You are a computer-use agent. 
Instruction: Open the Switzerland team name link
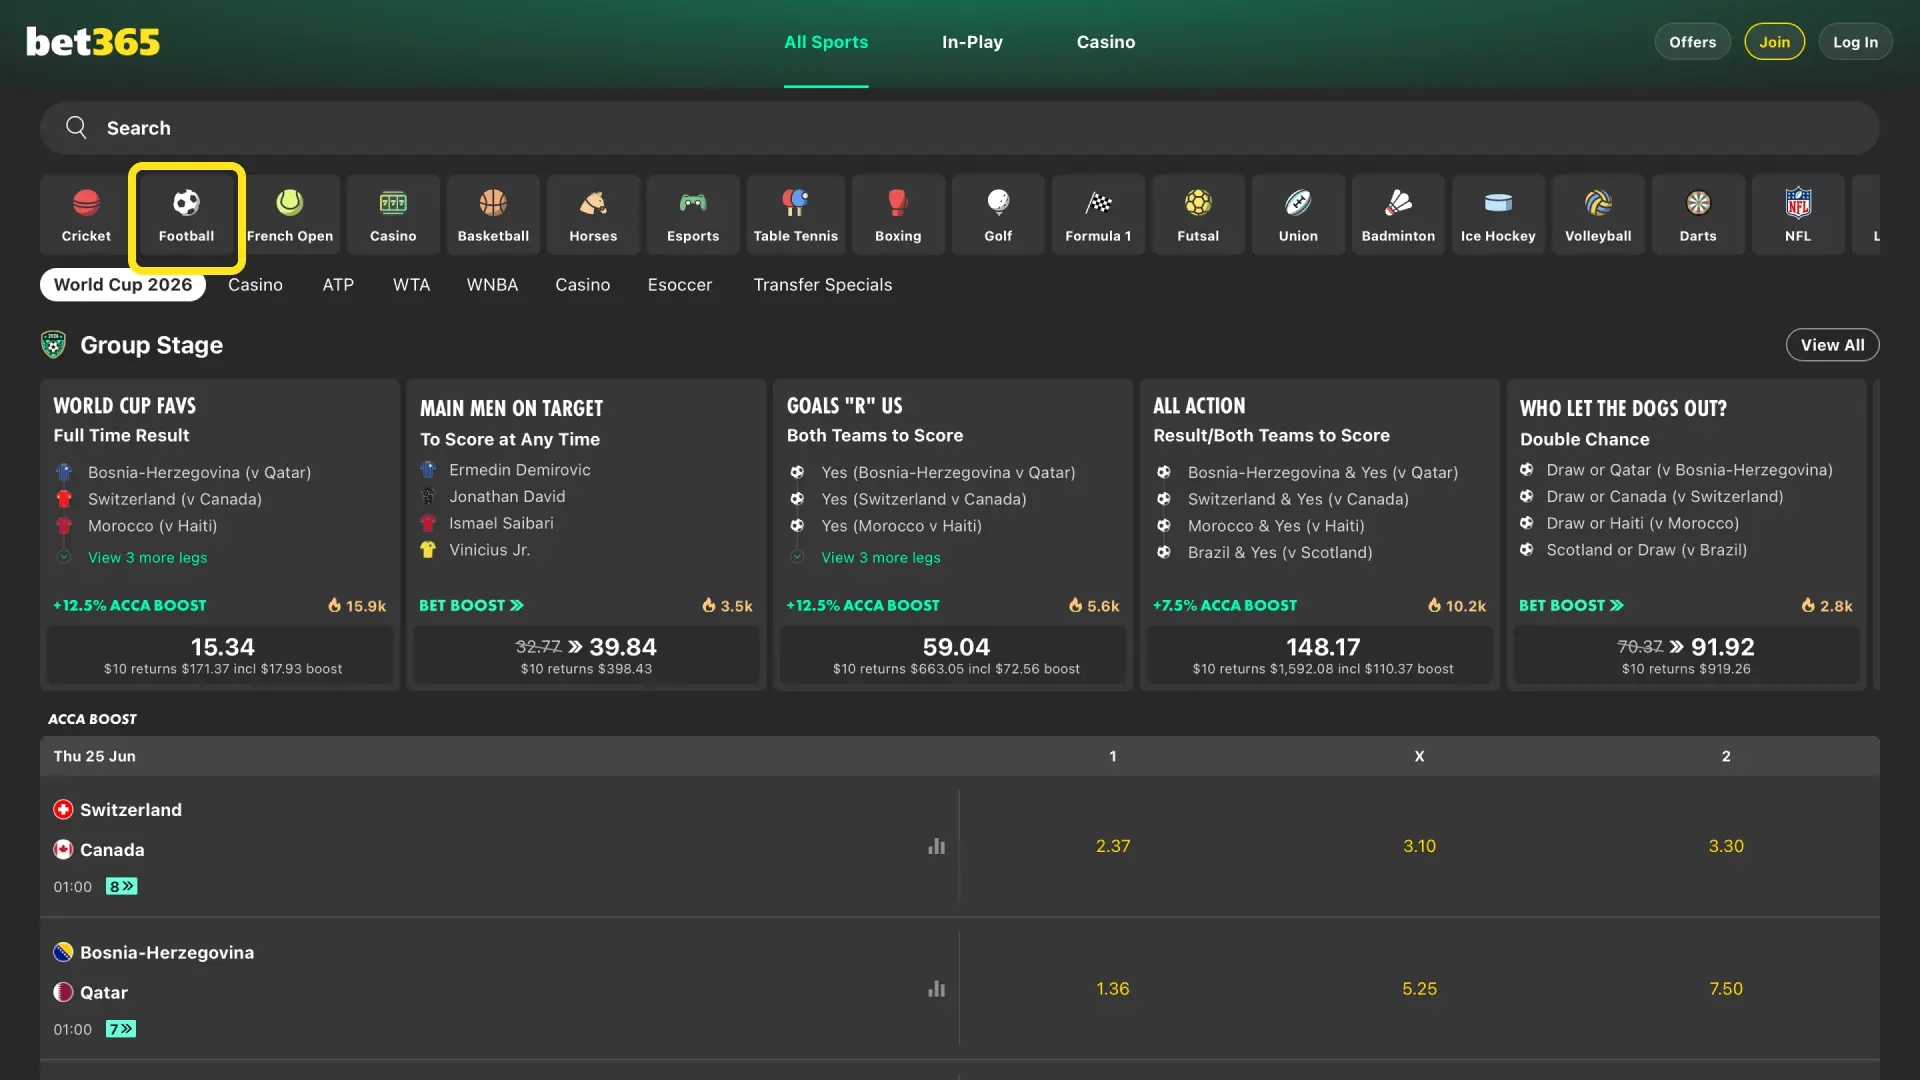point(131,810)
